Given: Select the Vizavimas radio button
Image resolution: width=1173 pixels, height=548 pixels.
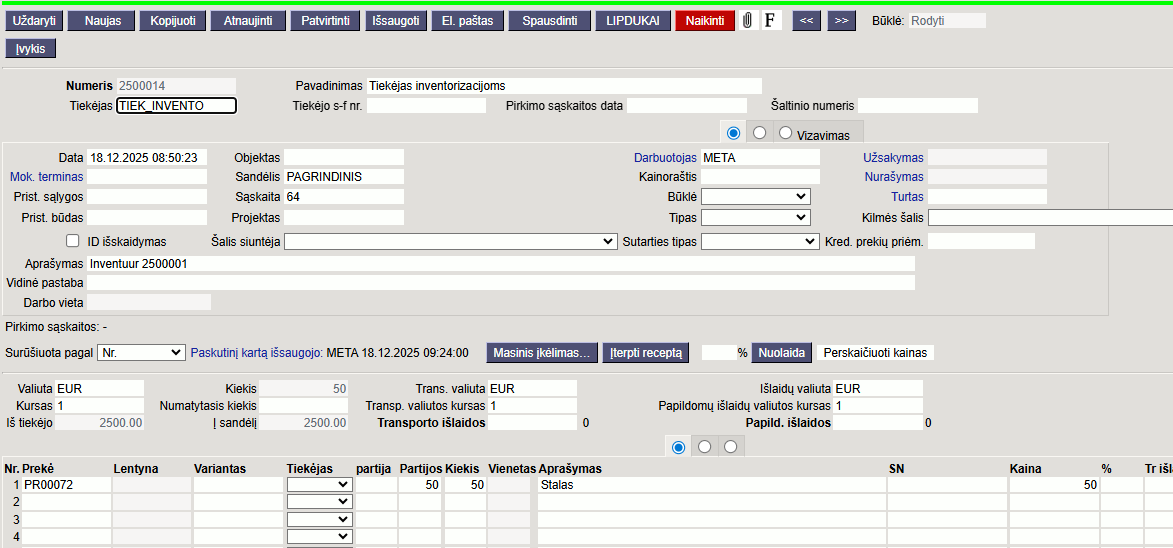Looking at the screenshot, I should pos(785,133).
